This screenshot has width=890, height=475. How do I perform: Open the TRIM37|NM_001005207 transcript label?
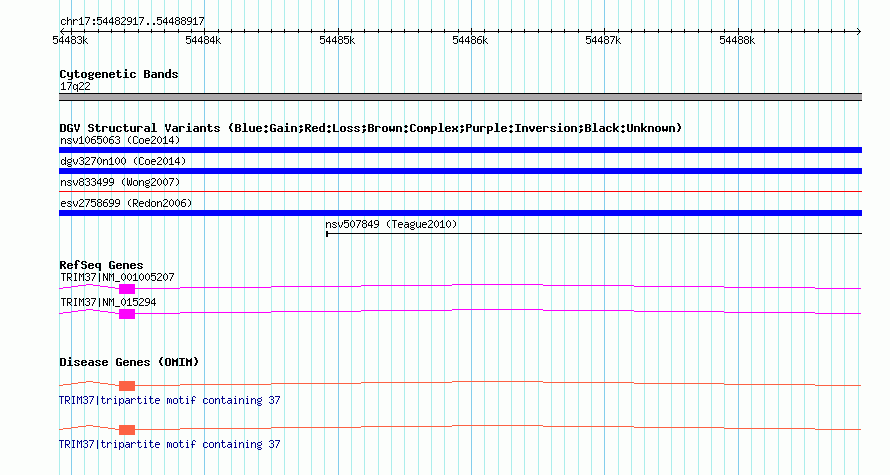pyautogui.click(x=117, y=278)
